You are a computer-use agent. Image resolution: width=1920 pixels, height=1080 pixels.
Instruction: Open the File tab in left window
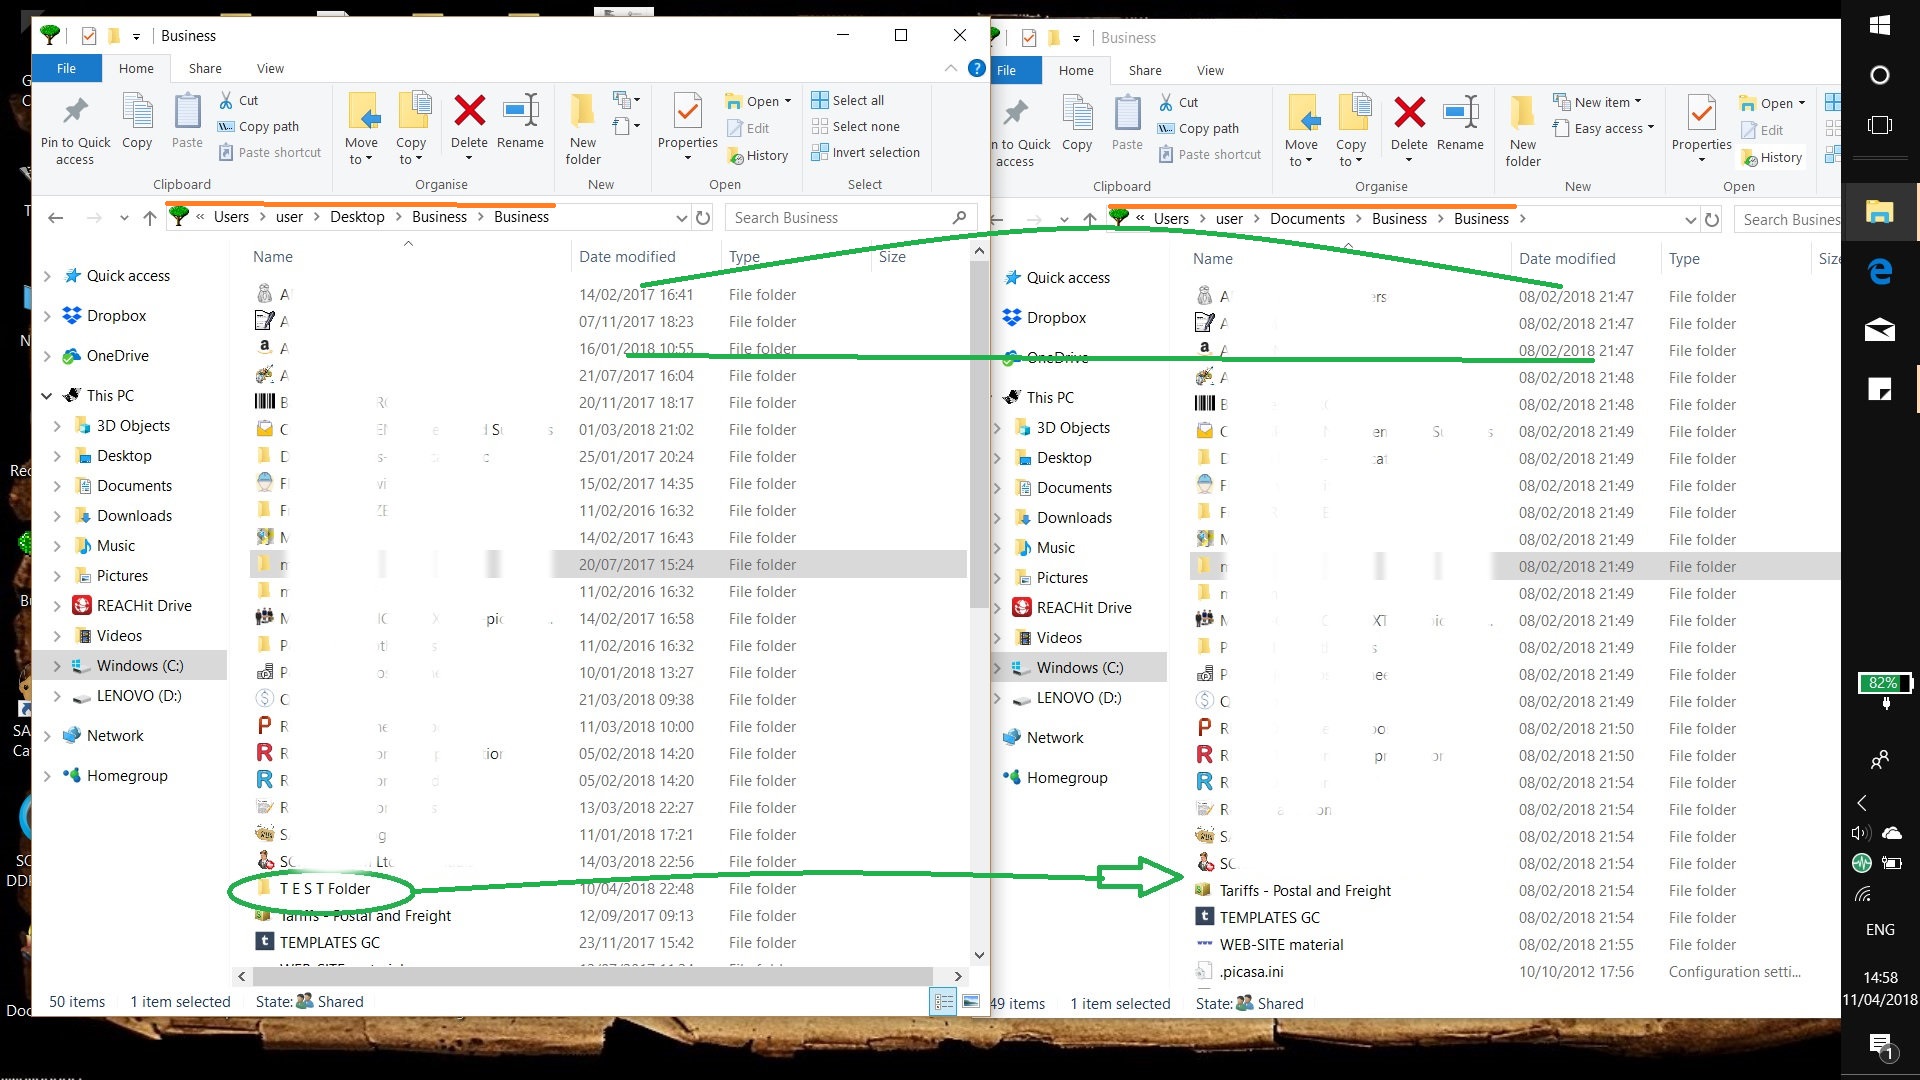click(x=66, y=68)
